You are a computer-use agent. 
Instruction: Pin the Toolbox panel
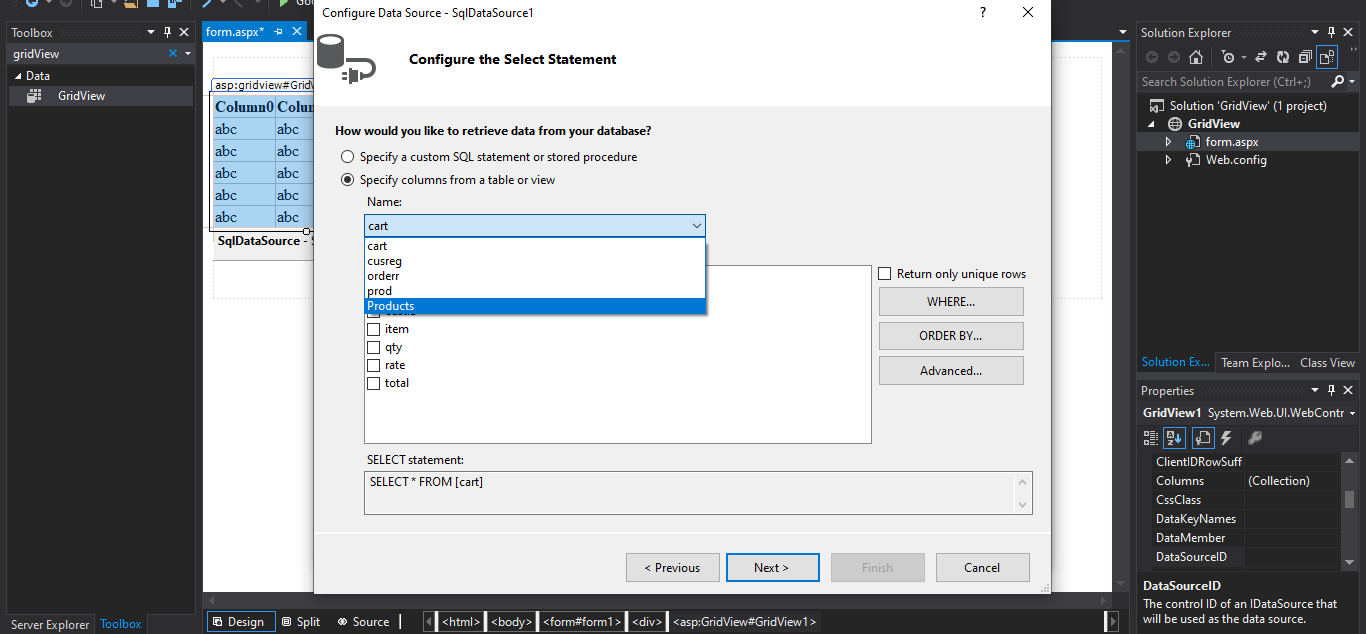point(167,32)
